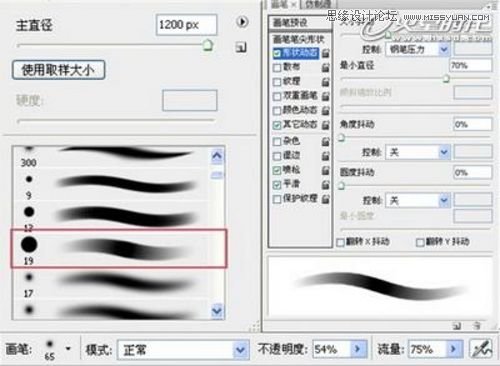The height and width of the screenshot is (366, 500).
Task: Enable the 散布 scattering checkbox
Action: [277, 68]
